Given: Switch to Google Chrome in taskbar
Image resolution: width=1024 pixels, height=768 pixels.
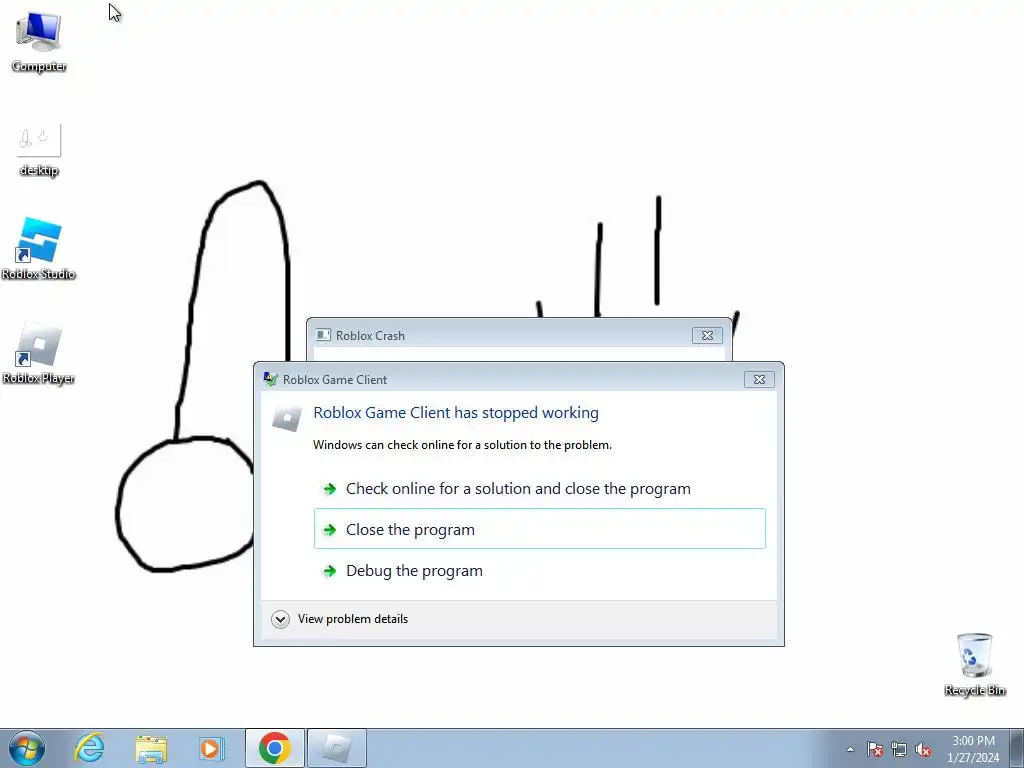Looking at the screenshot, I should coord(275,748).
